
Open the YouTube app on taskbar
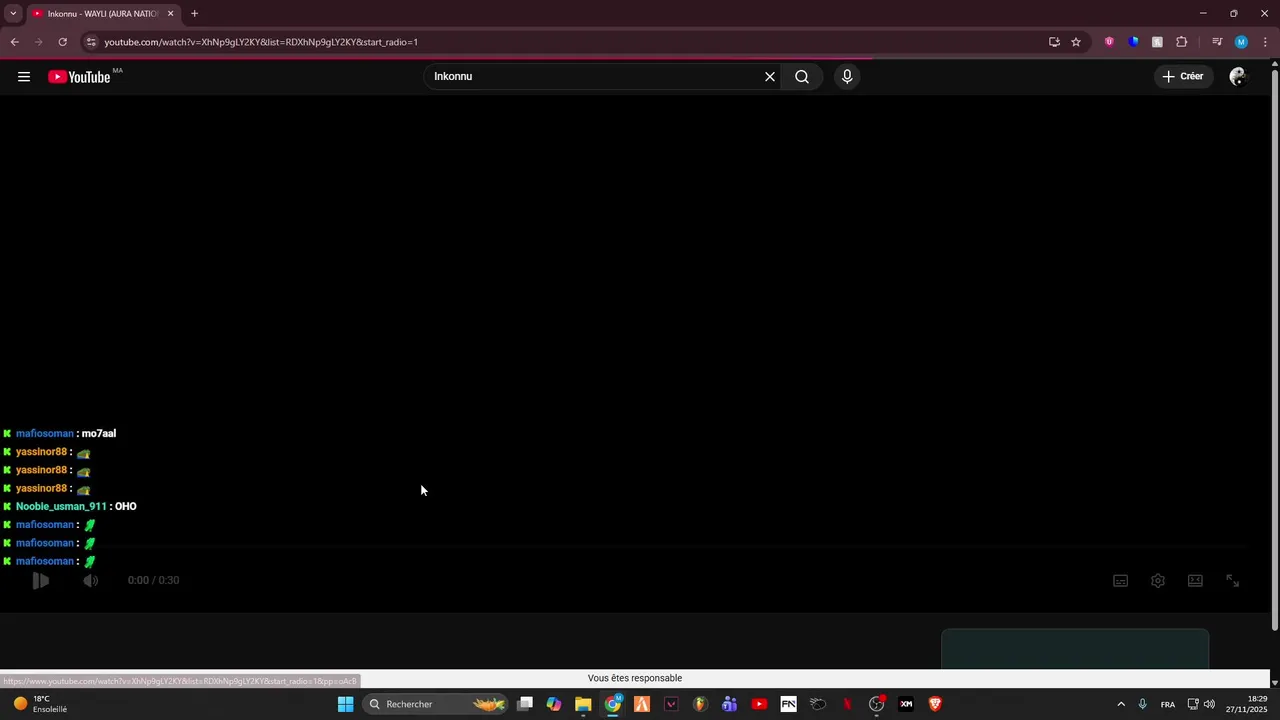tap(759, 704)
